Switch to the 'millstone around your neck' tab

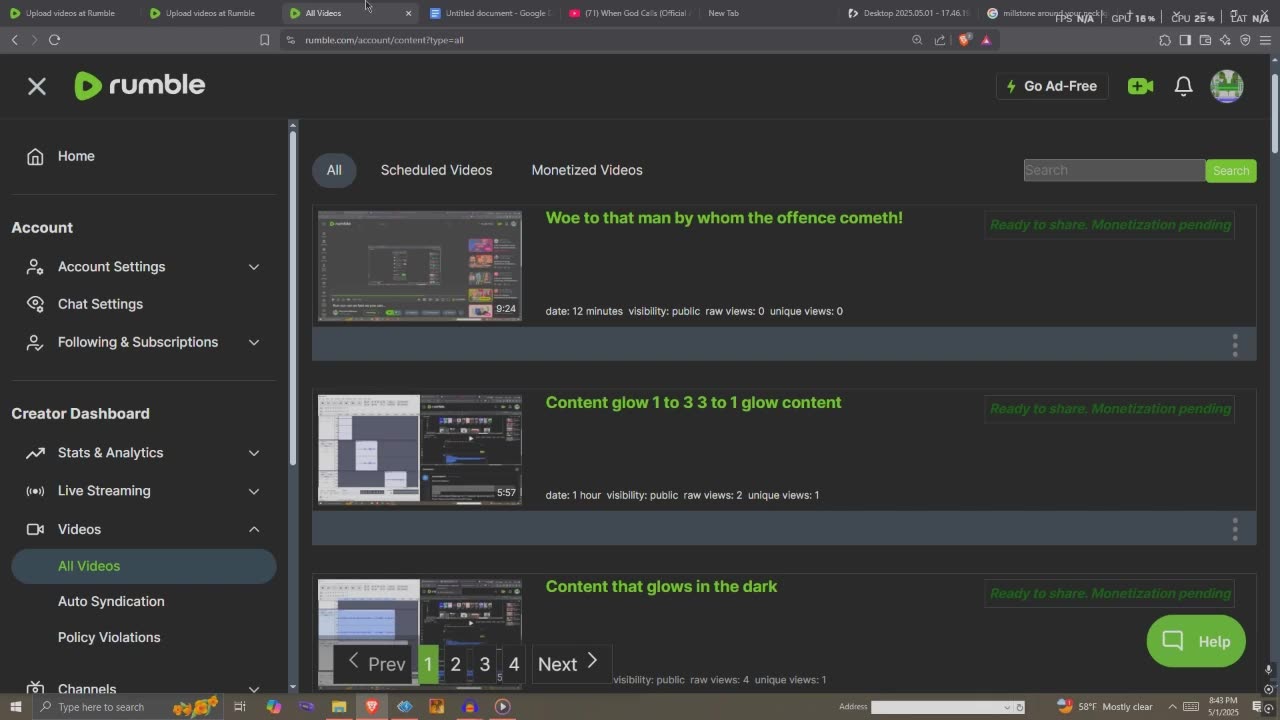pyautogui.click(x=1046, y=13)
